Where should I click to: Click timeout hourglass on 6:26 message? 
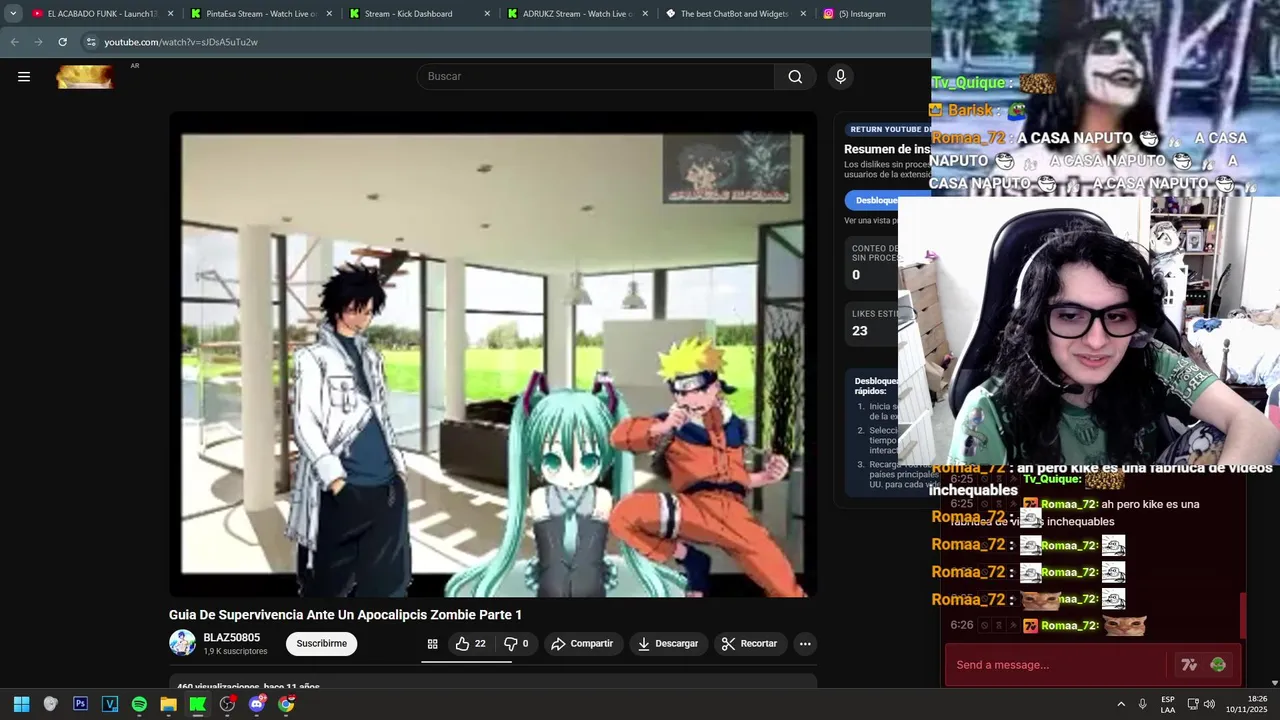[x=998, y=625]
